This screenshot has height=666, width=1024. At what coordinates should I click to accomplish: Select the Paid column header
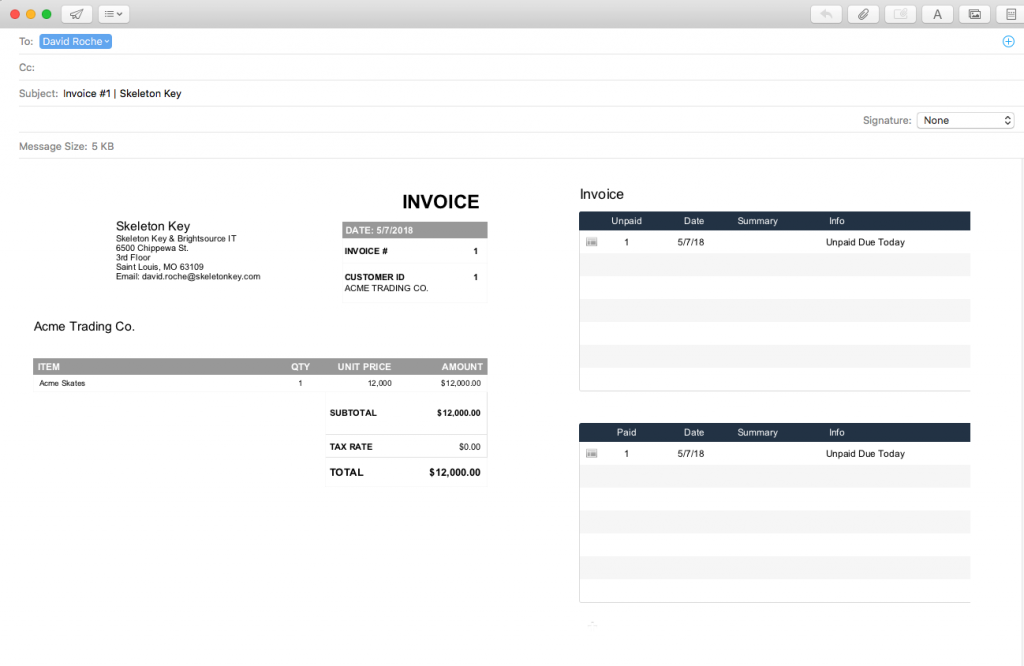point(626,432)
